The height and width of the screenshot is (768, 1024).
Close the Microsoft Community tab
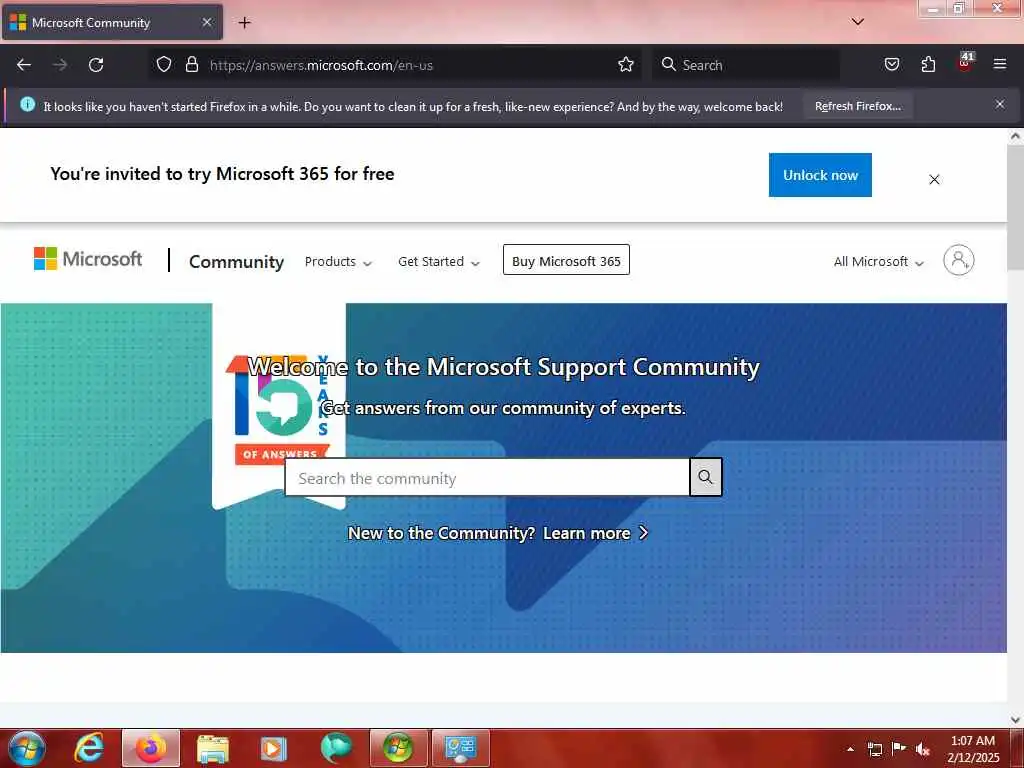click(x=207, y=22)
